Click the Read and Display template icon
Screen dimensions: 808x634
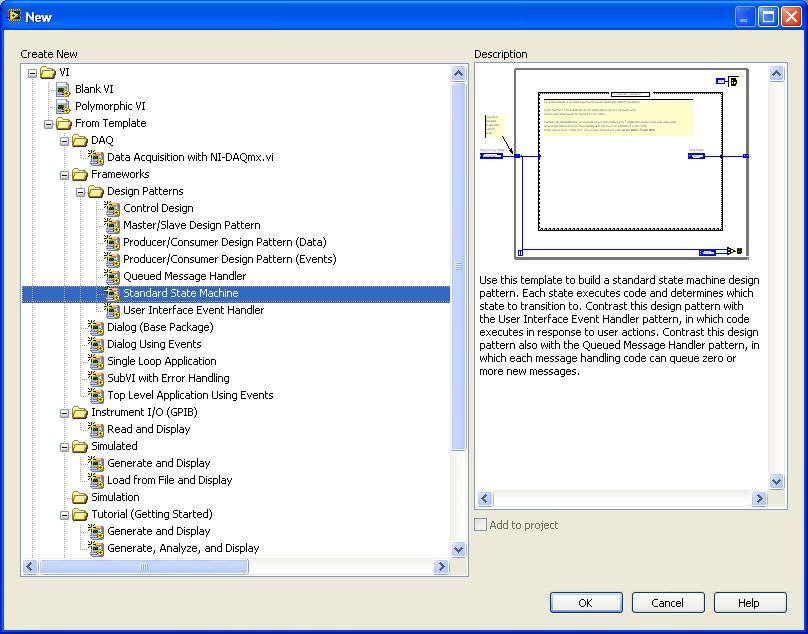pyautogui.click(x=95, y=429)
